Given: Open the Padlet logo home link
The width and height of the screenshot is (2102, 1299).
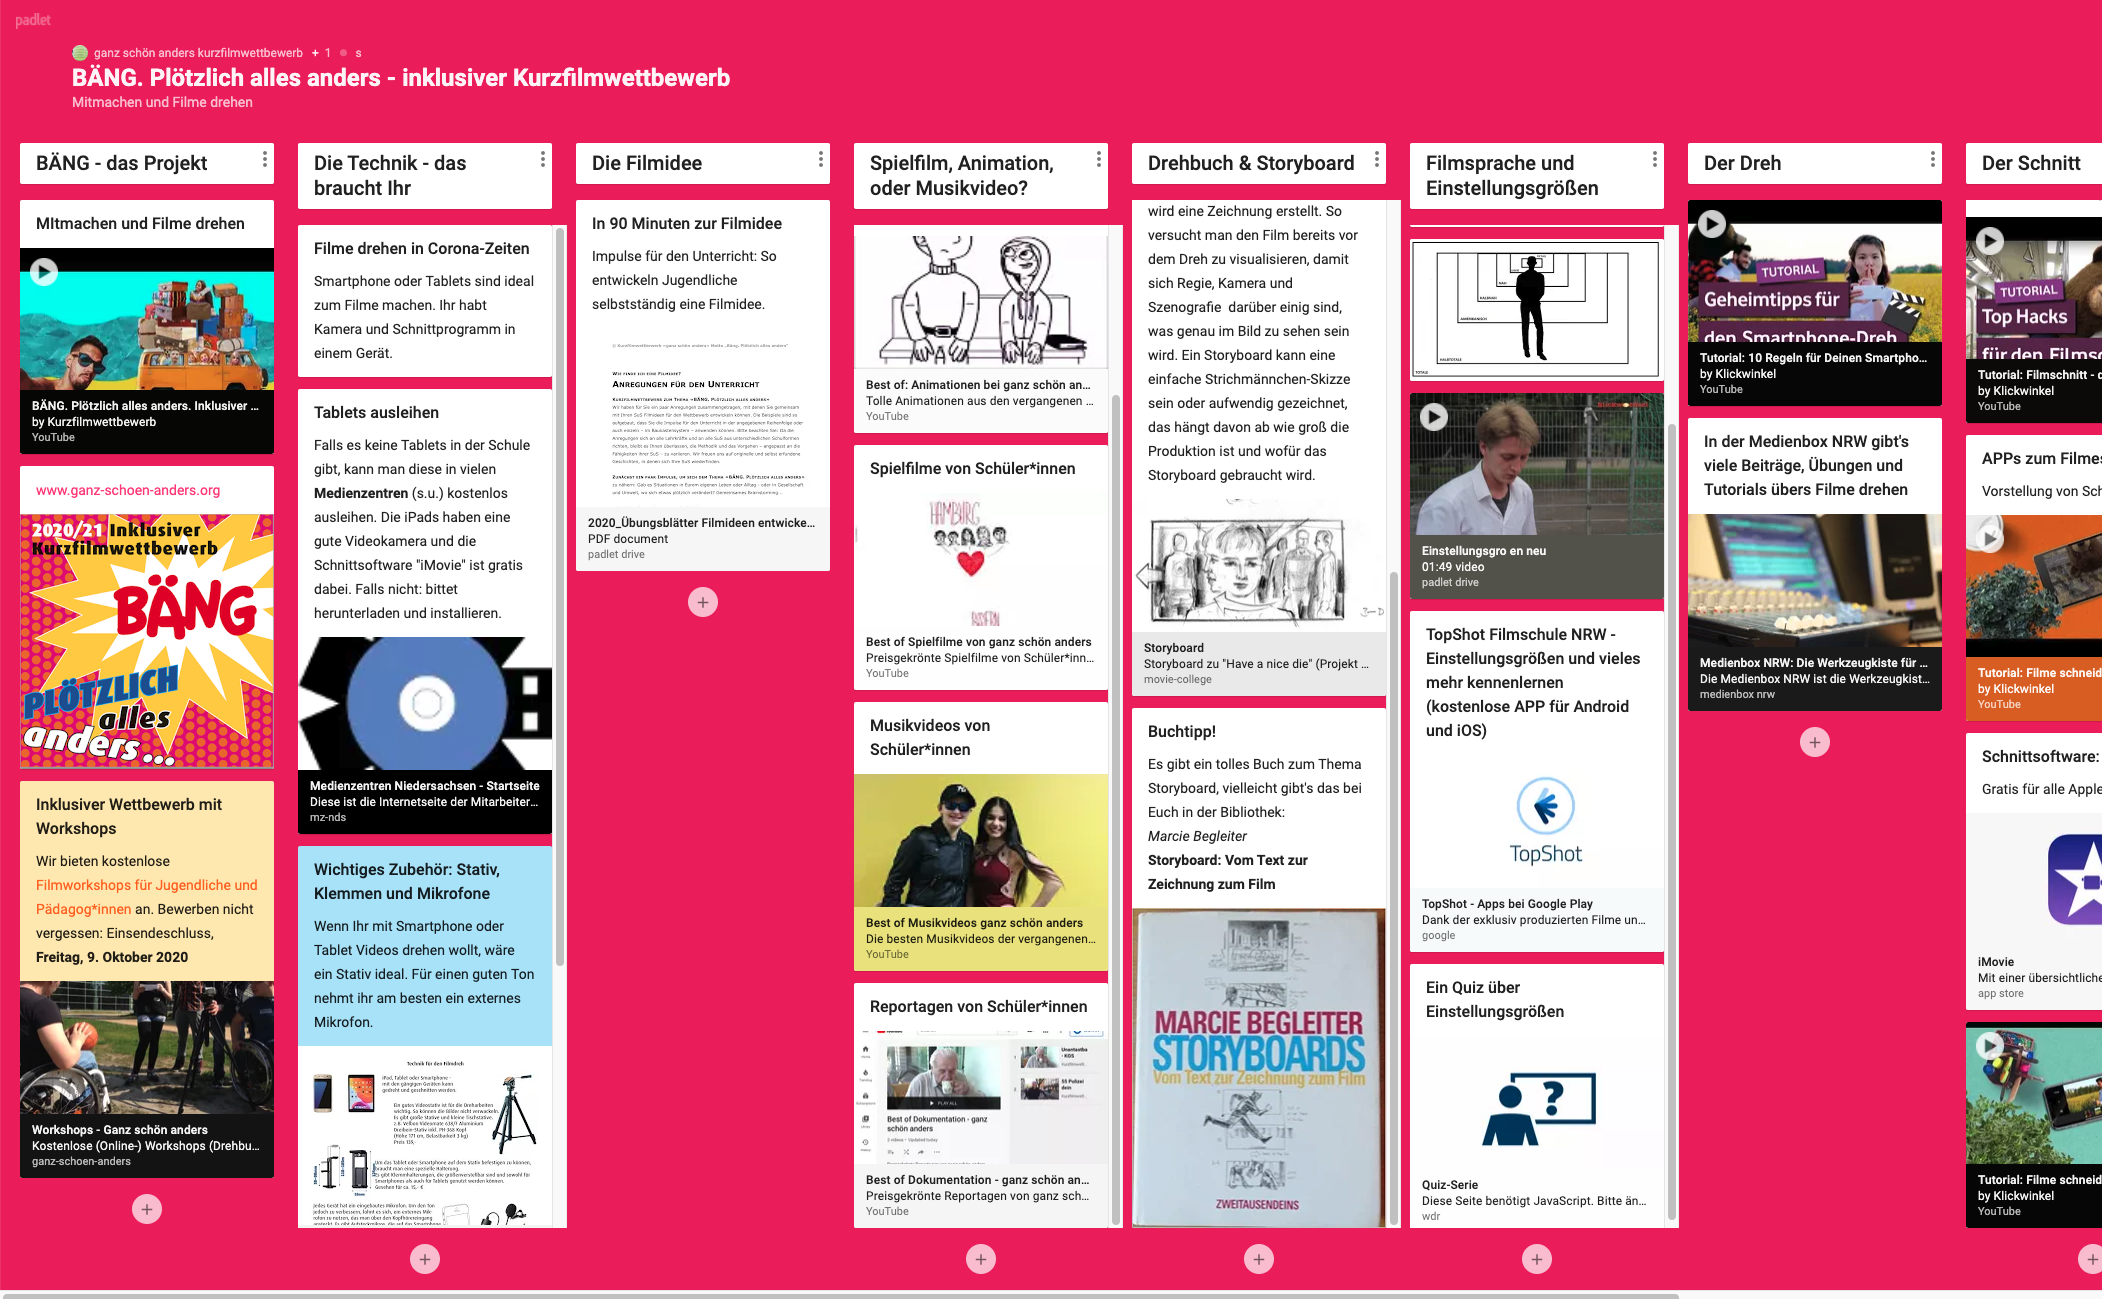Looking at the screenshot, I should (x=33, y=20).
